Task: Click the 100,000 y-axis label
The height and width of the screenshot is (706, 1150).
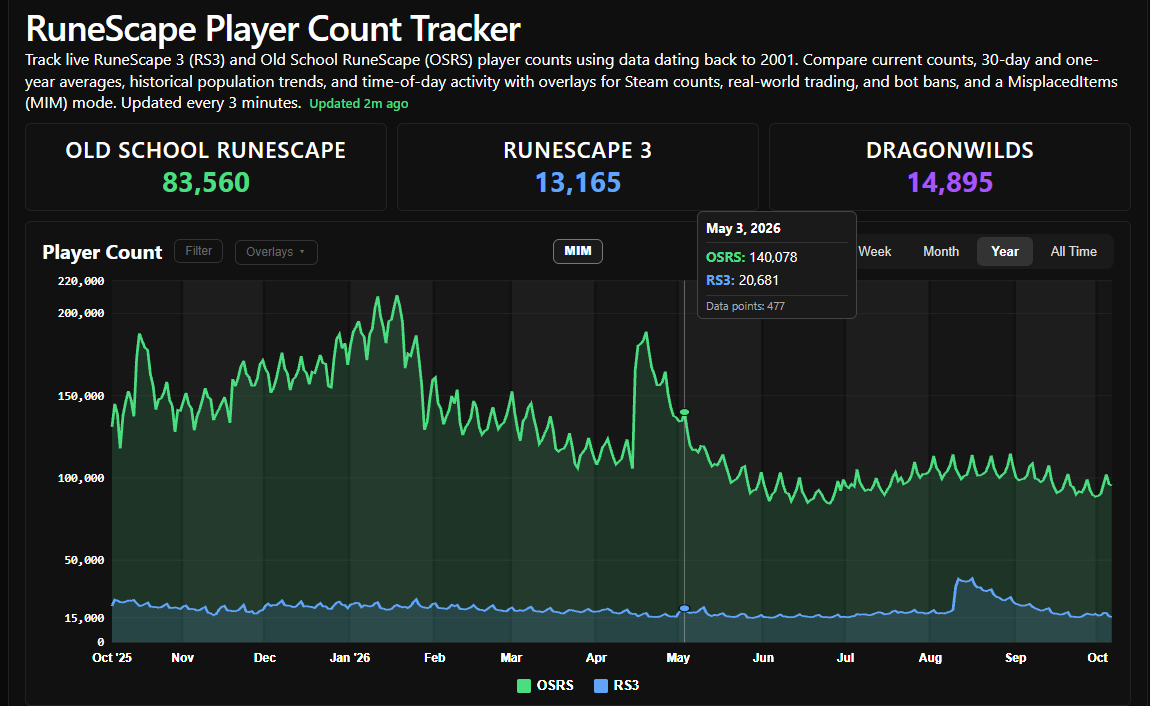Action: [81, 478]
